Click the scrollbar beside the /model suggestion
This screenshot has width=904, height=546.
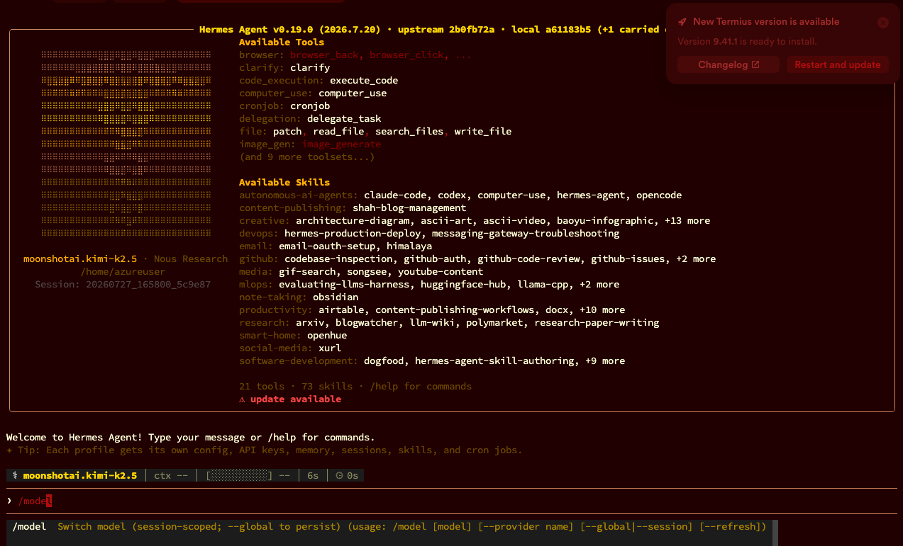pos(775,533)
